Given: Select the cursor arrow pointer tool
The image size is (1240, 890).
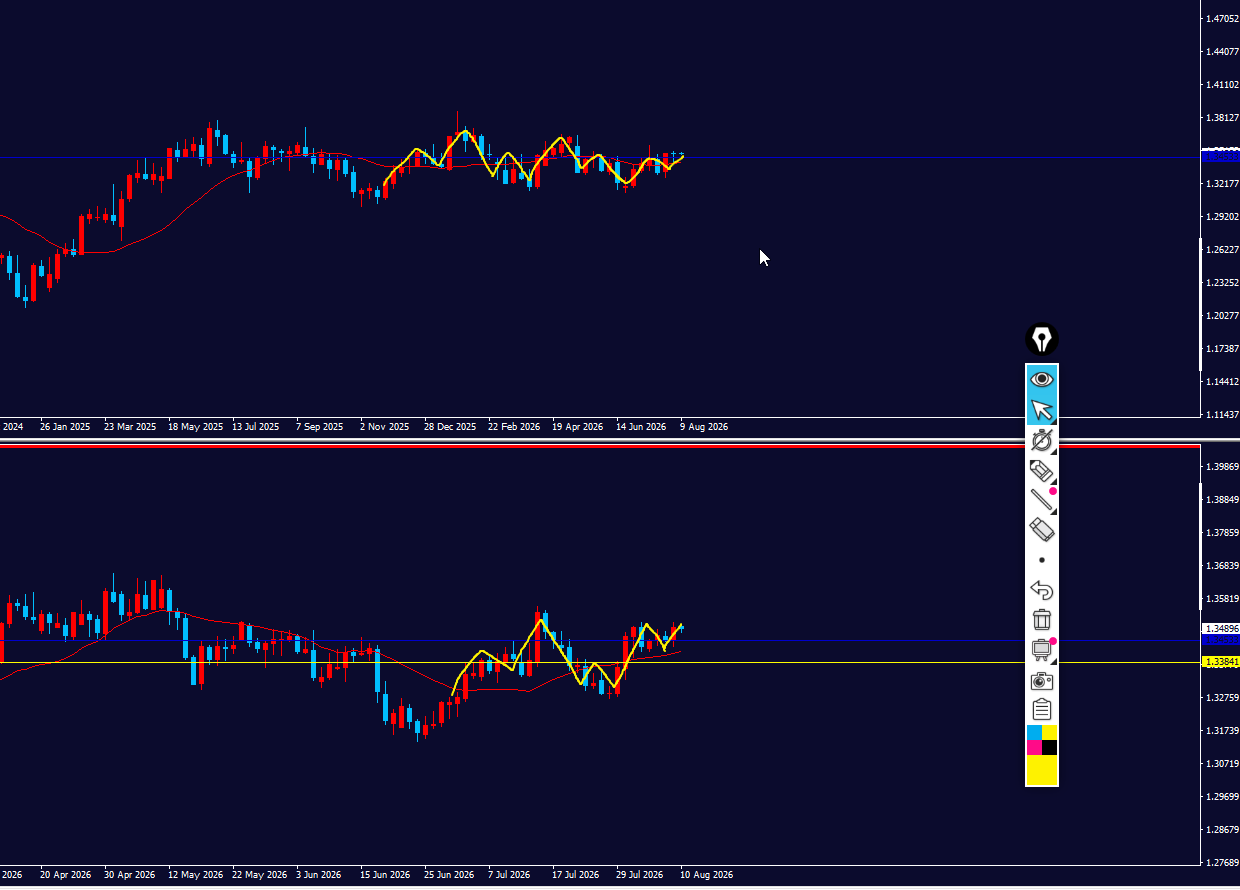Looking at the screenshot, I should click(1042, 410).
